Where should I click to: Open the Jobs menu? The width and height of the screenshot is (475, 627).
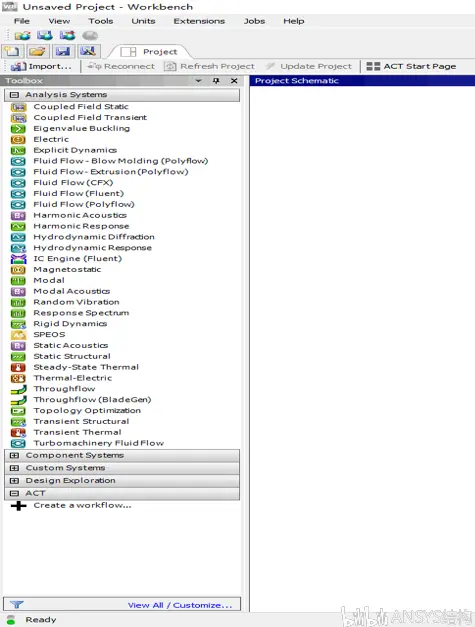[x=254, y=21]
